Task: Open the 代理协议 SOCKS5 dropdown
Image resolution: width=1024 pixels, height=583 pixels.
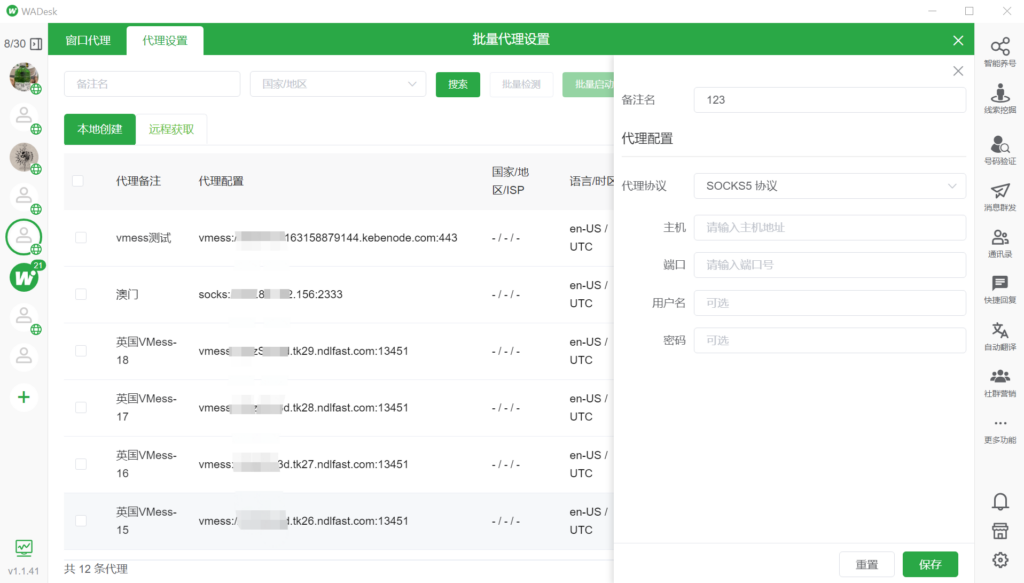Action: [x=829, y=186]
